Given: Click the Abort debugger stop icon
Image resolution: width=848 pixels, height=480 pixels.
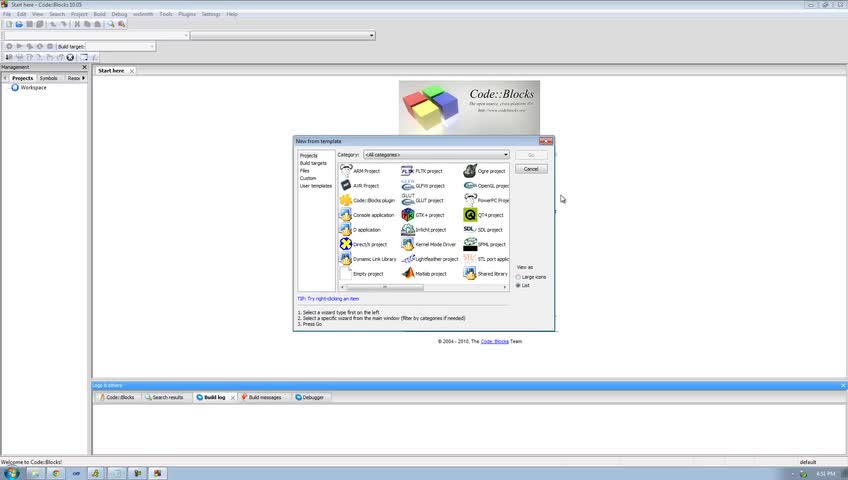Looking at the screenshot, I should pos(70,57).
